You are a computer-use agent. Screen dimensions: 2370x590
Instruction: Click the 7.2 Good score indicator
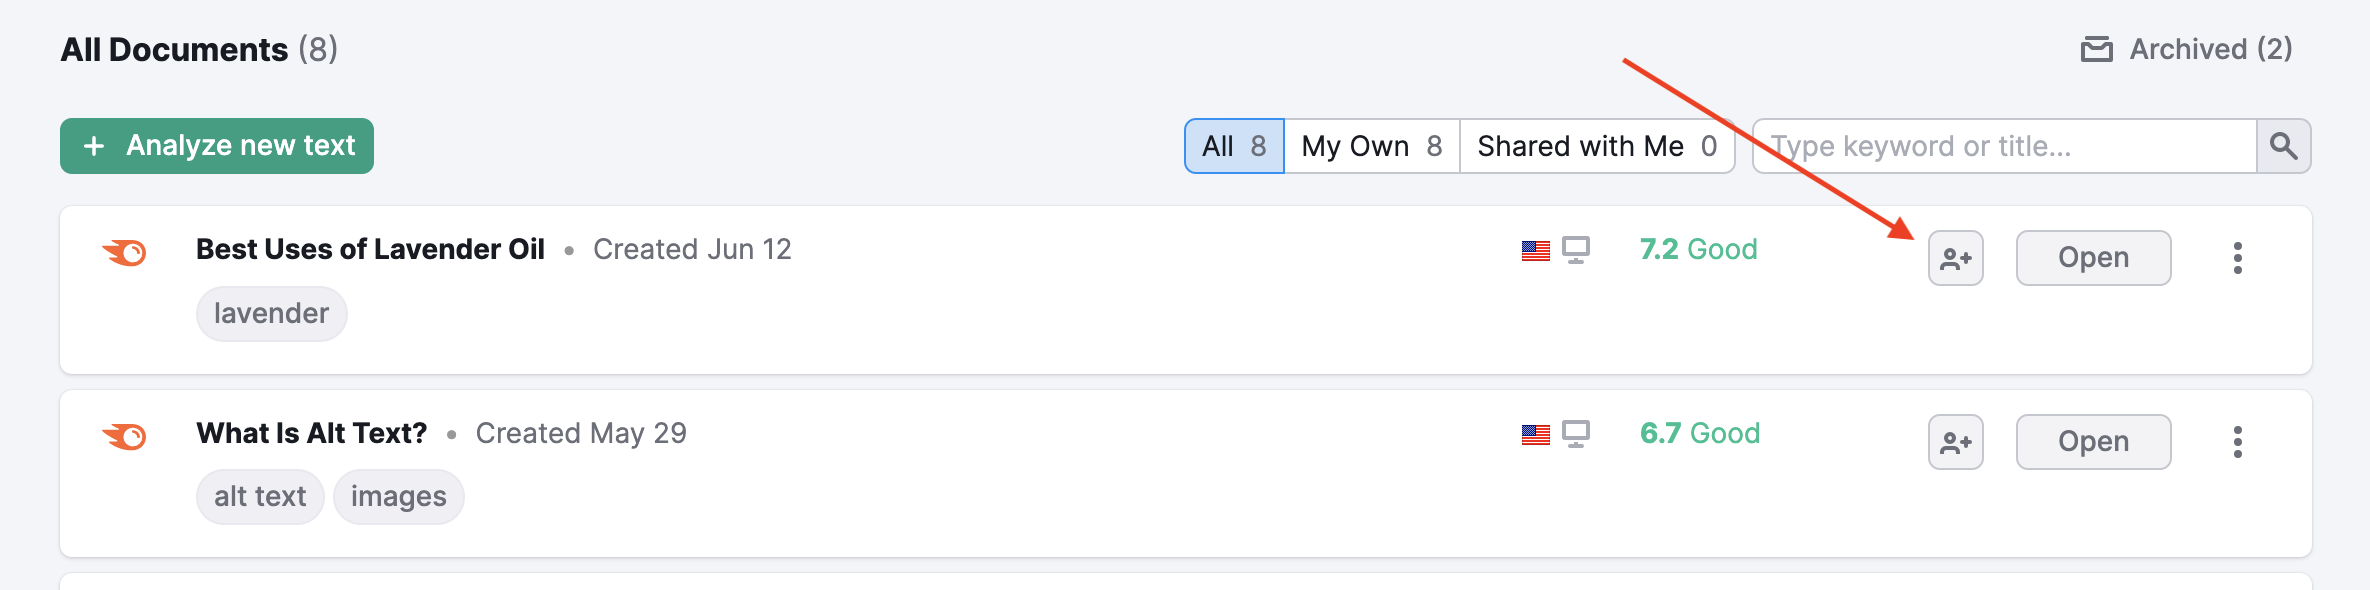(1698, 249)
